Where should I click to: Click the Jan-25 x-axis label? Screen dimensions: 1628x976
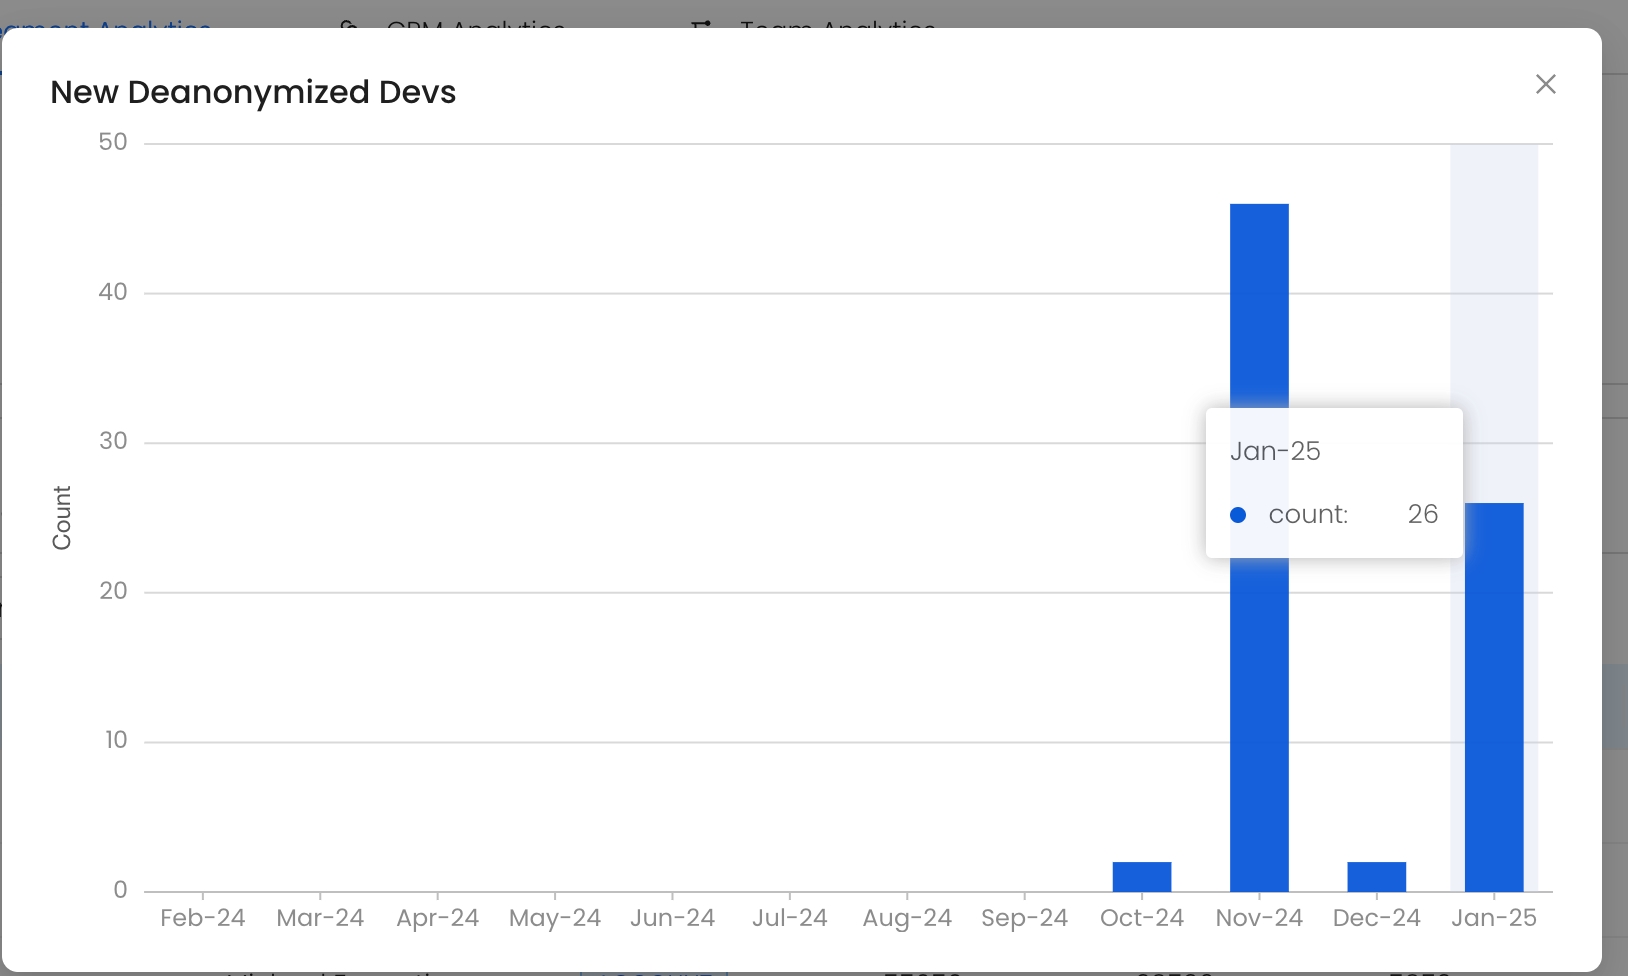coord(1493,918)
